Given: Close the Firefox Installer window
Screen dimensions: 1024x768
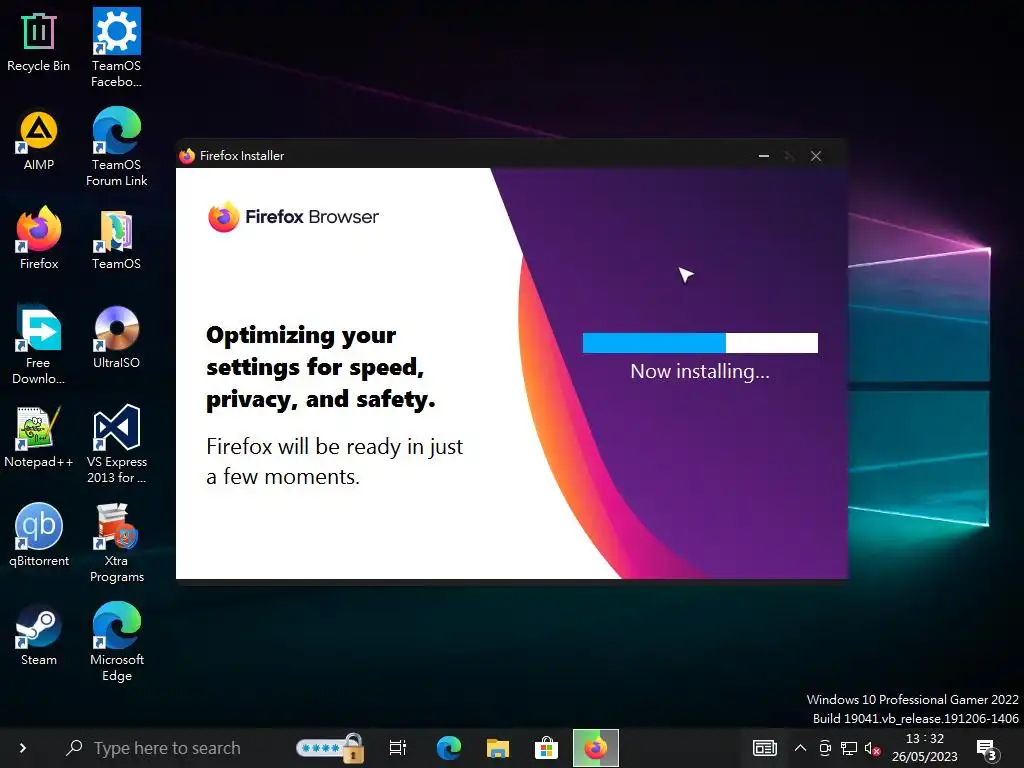Looking at the screenshot, I should click(816, 156).
